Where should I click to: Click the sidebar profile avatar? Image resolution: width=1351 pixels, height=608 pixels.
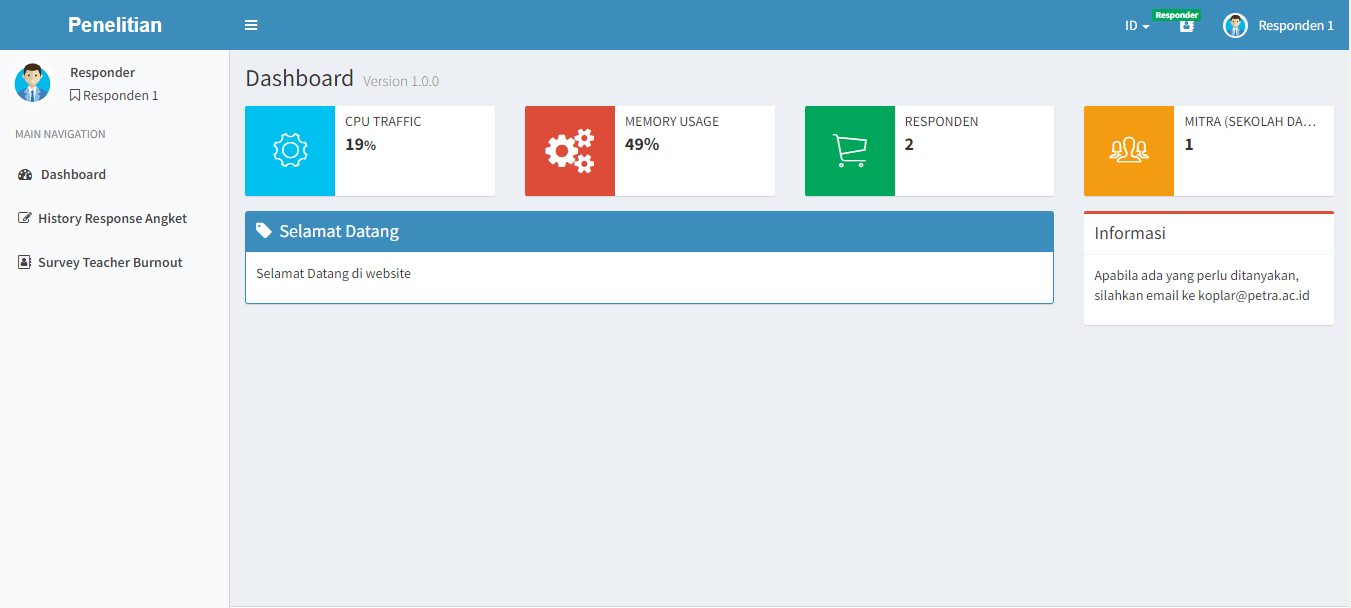32,83
